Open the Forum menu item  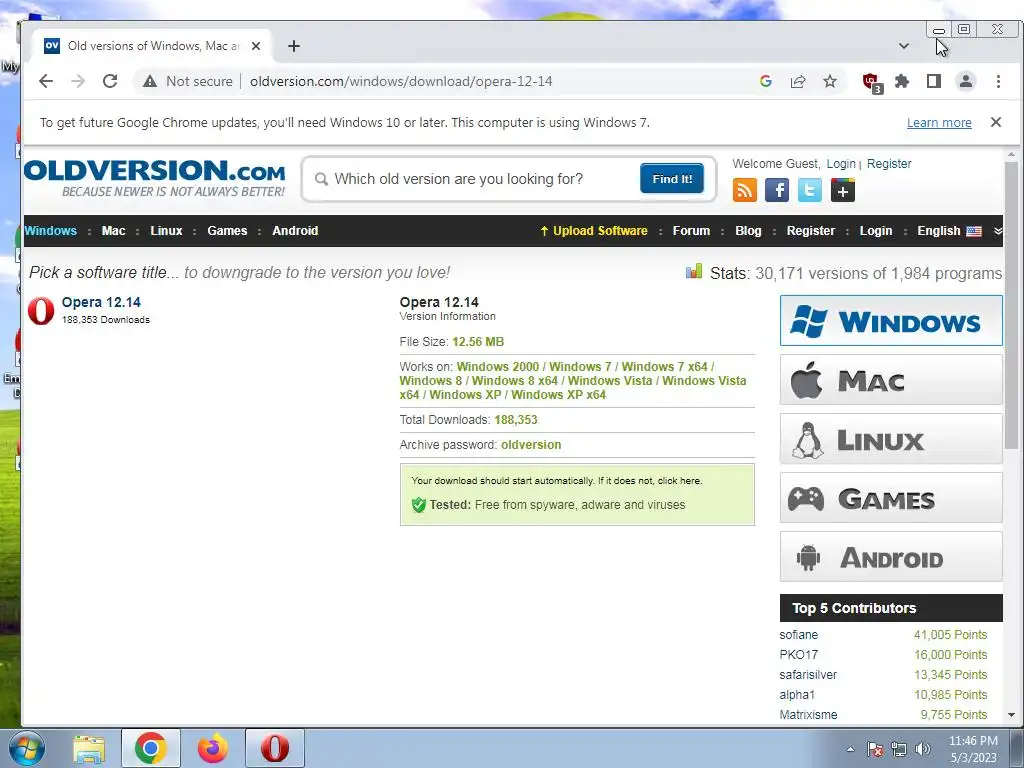pos(691,231)
